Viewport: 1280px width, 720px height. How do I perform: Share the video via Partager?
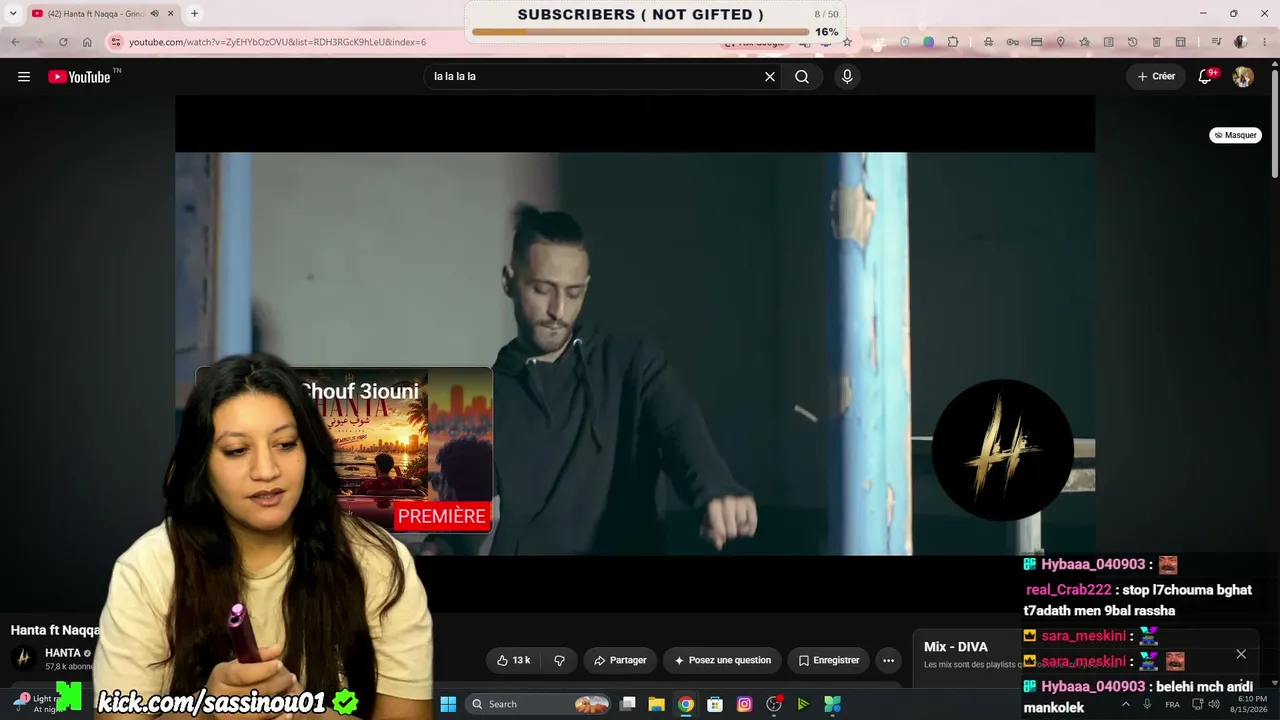coord(620,660)
